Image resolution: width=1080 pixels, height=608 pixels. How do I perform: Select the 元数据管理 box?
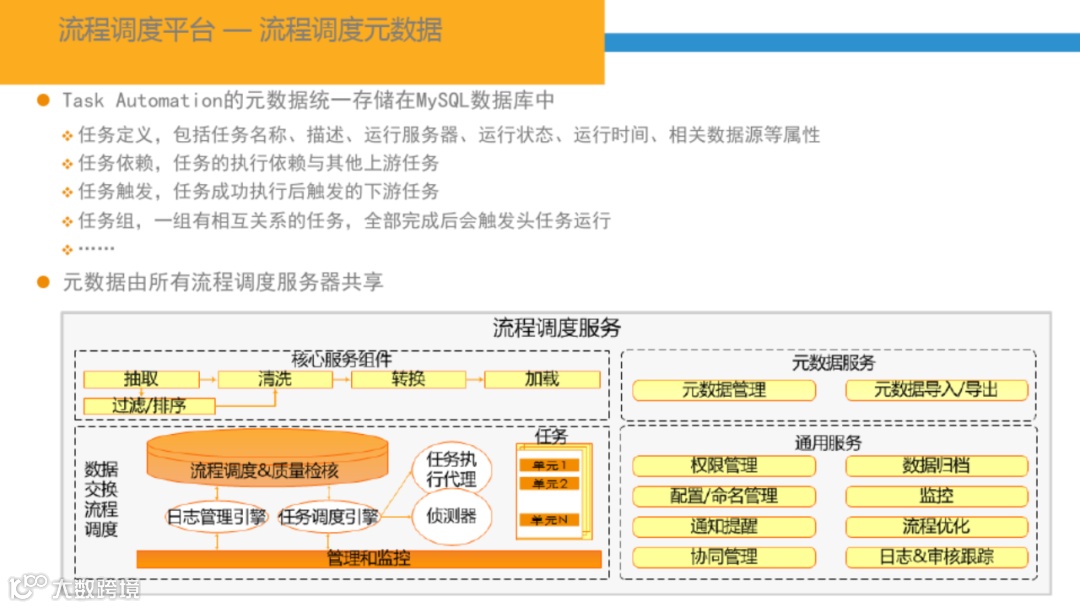pos(724,390)
